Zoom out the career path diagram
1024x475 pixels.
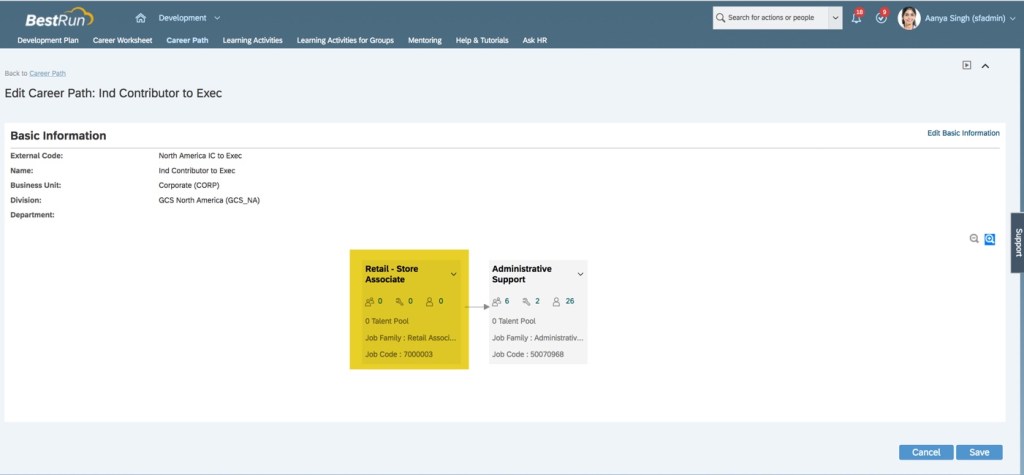point(974,239)
